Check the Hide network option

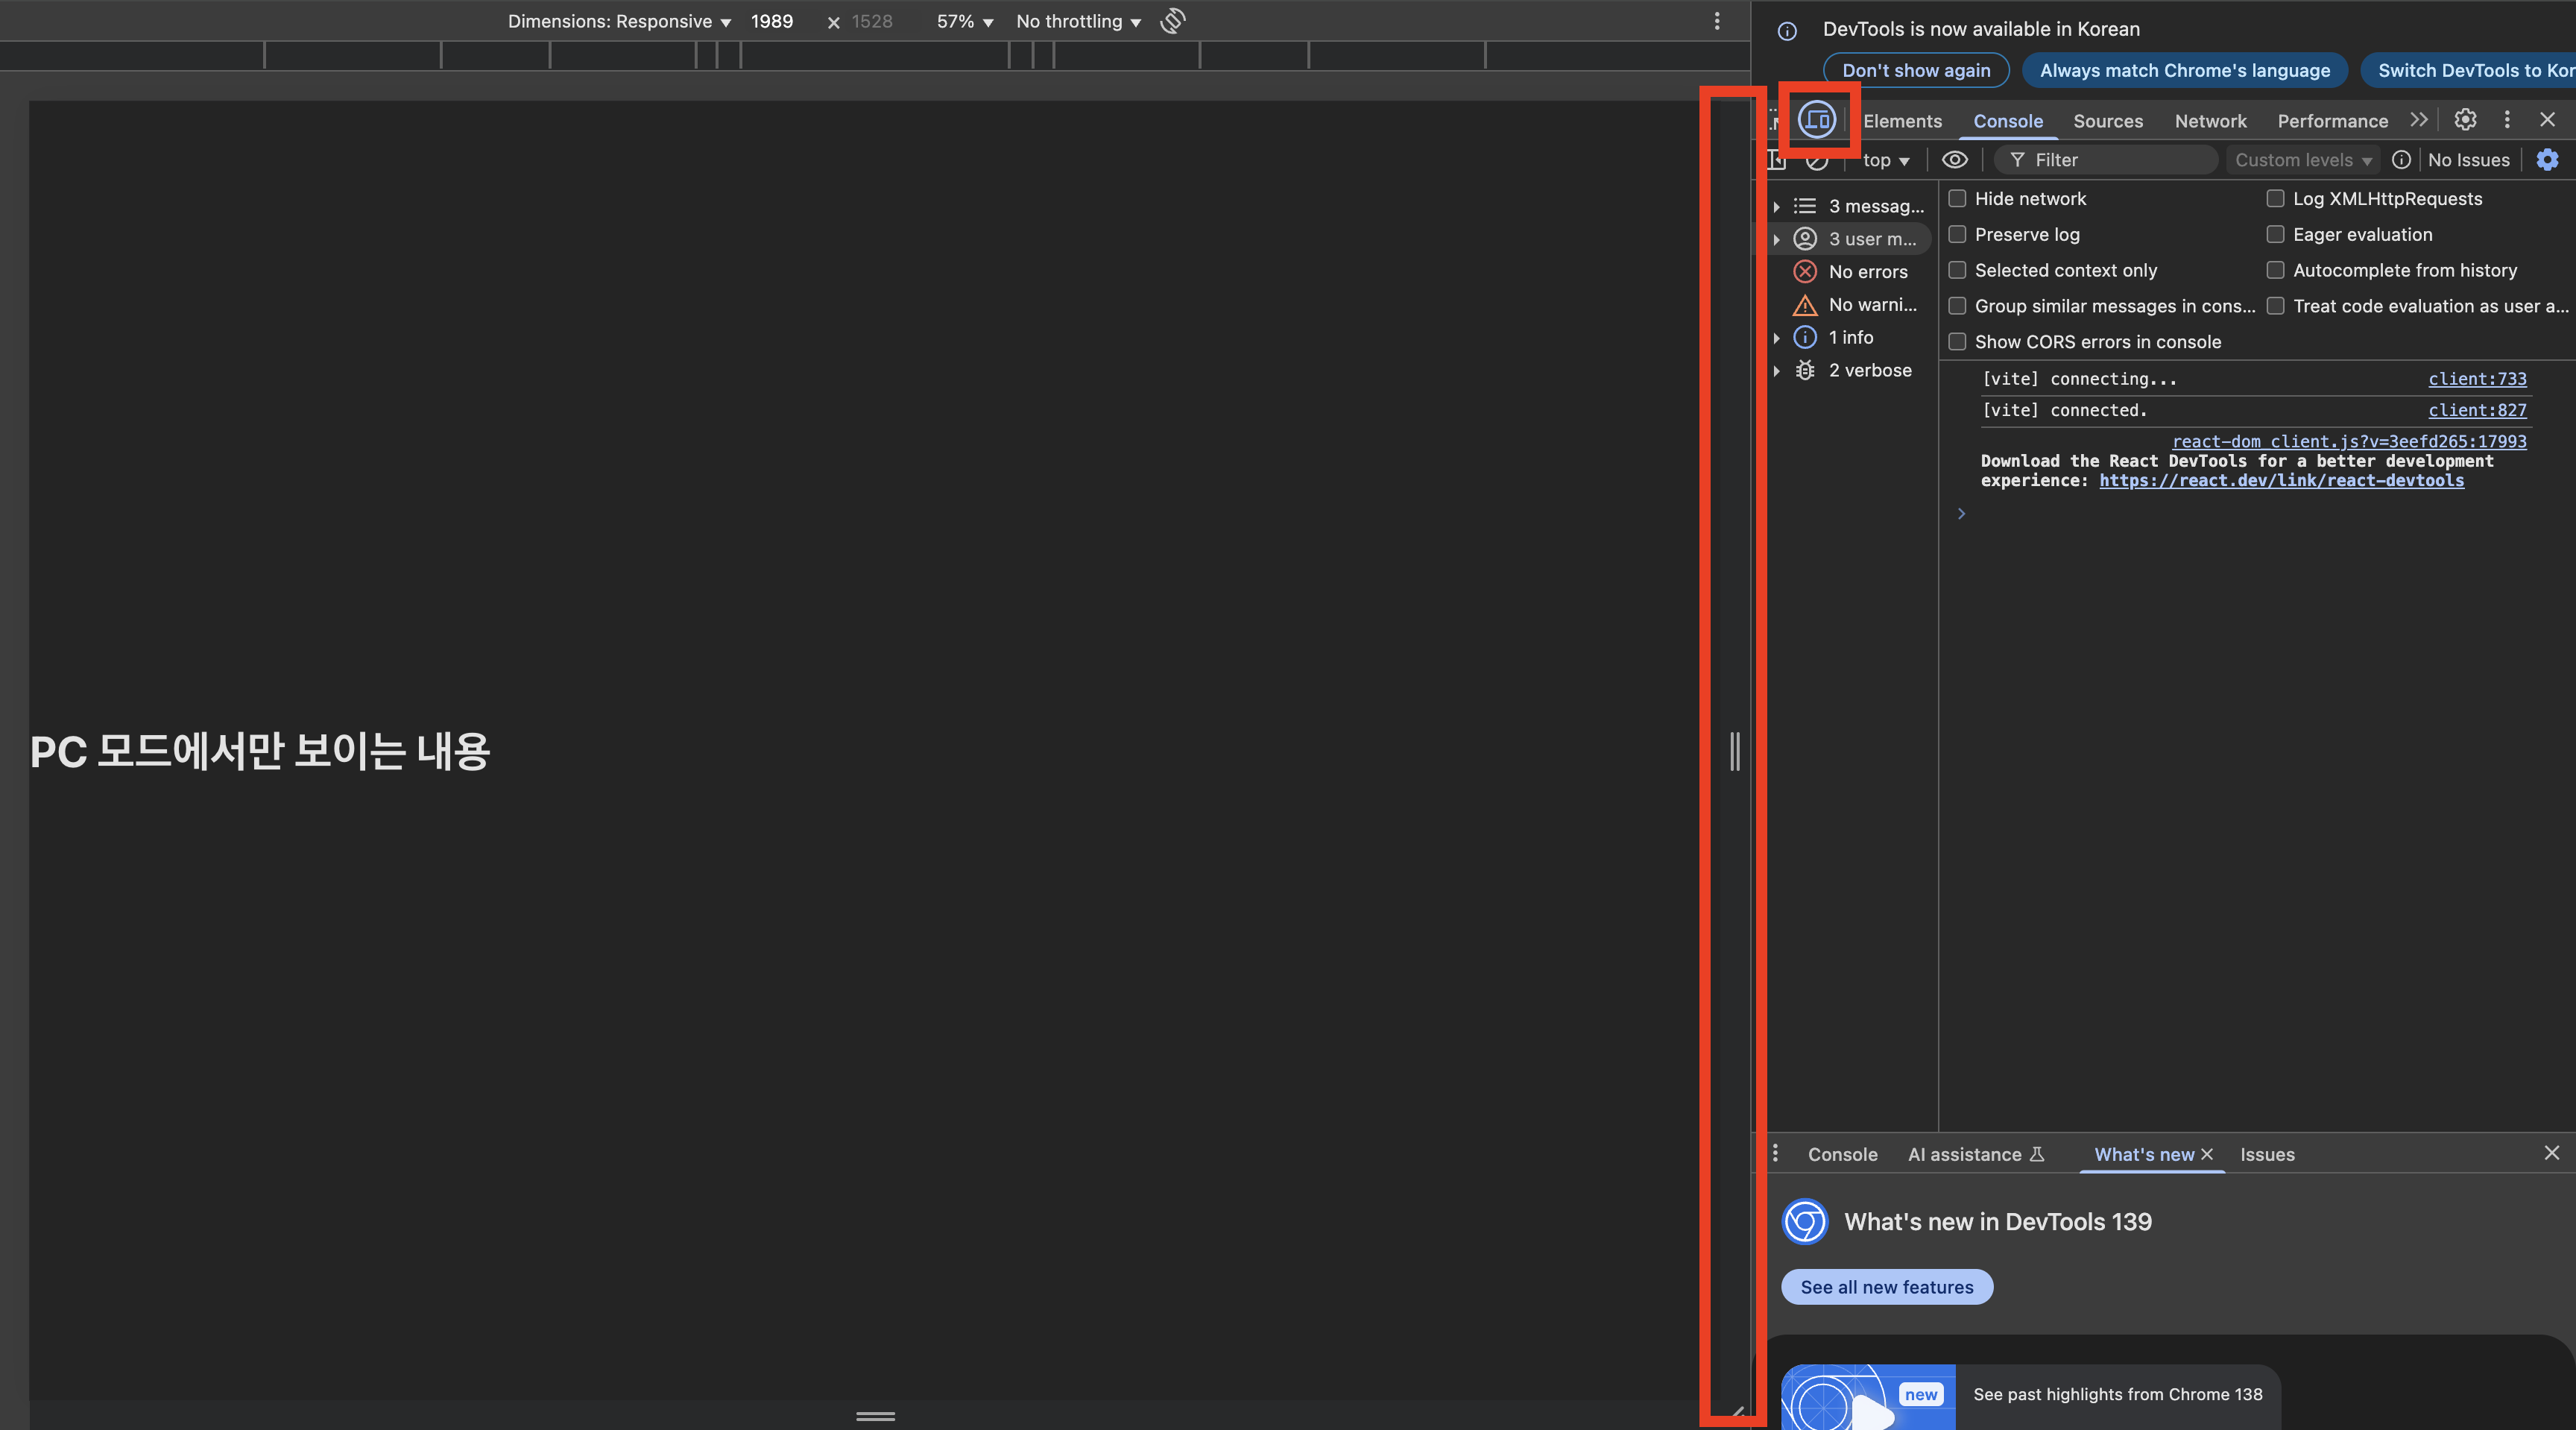click(1957, 198)
